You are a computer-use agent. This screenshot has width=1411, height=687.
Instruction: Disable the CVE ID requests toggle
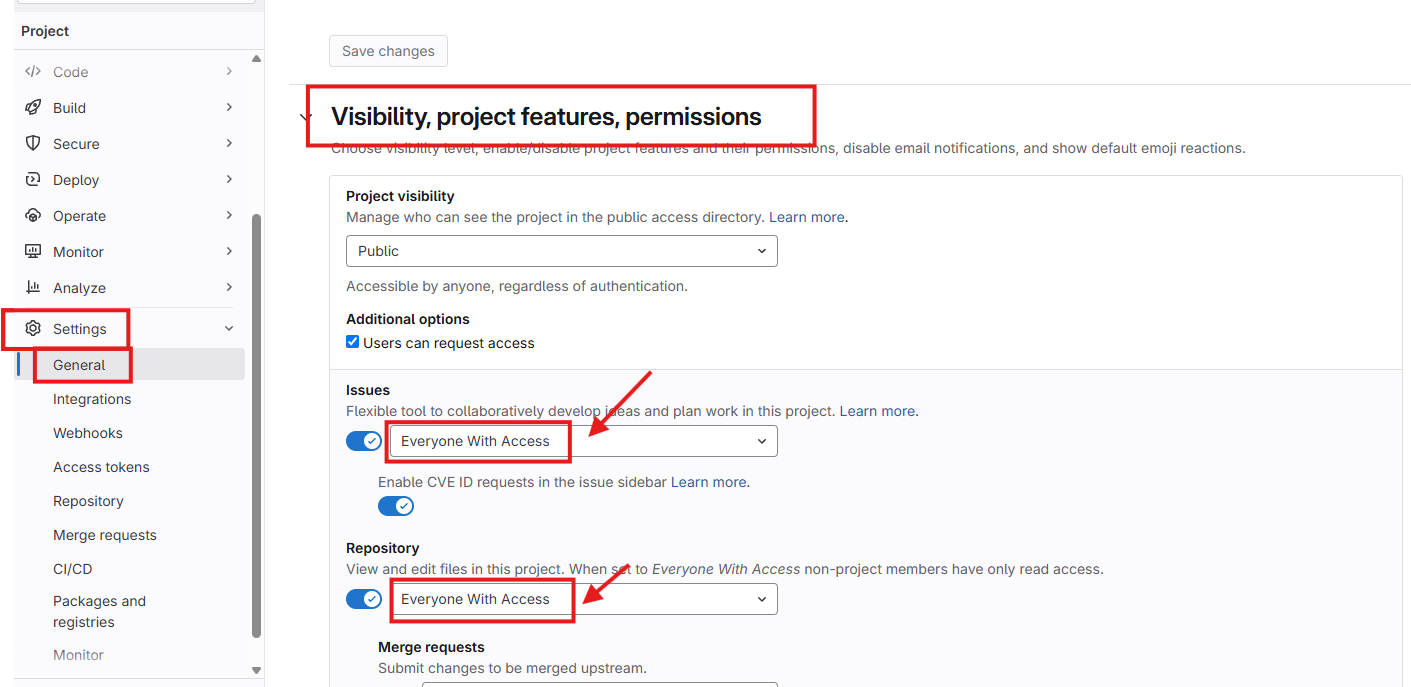pos(396,506)
